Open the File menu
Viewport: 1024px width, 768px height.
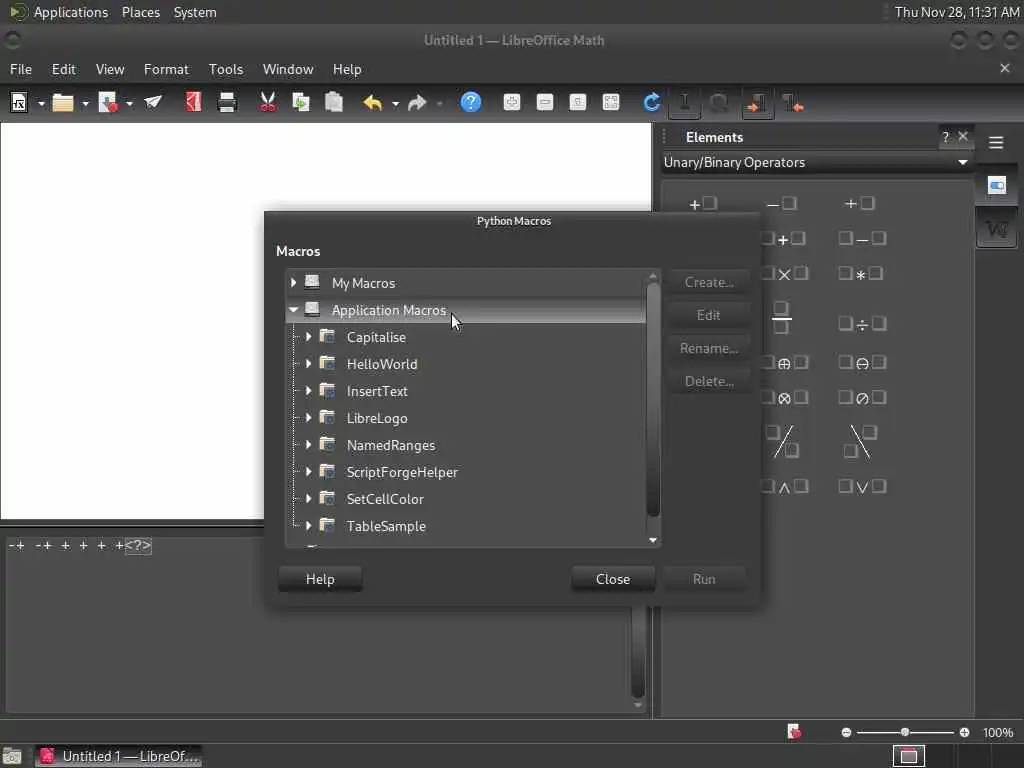click(21, 69)
